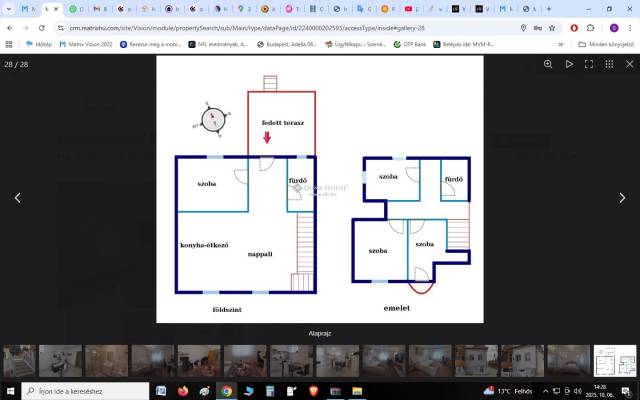
Task: Open the tab search dropdown
Action: (9, 9)
